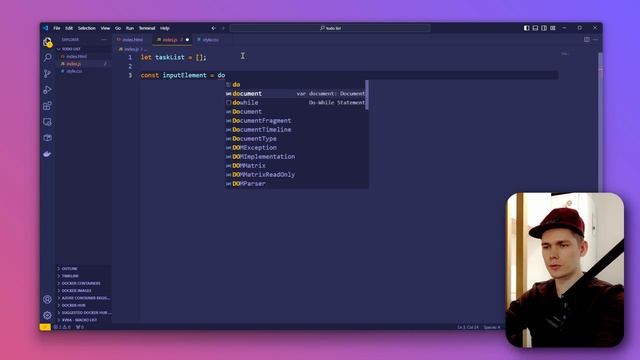The height and width of the screenshot is (360, 640).
Task: Open the File menu
Action: pos(57,28)
